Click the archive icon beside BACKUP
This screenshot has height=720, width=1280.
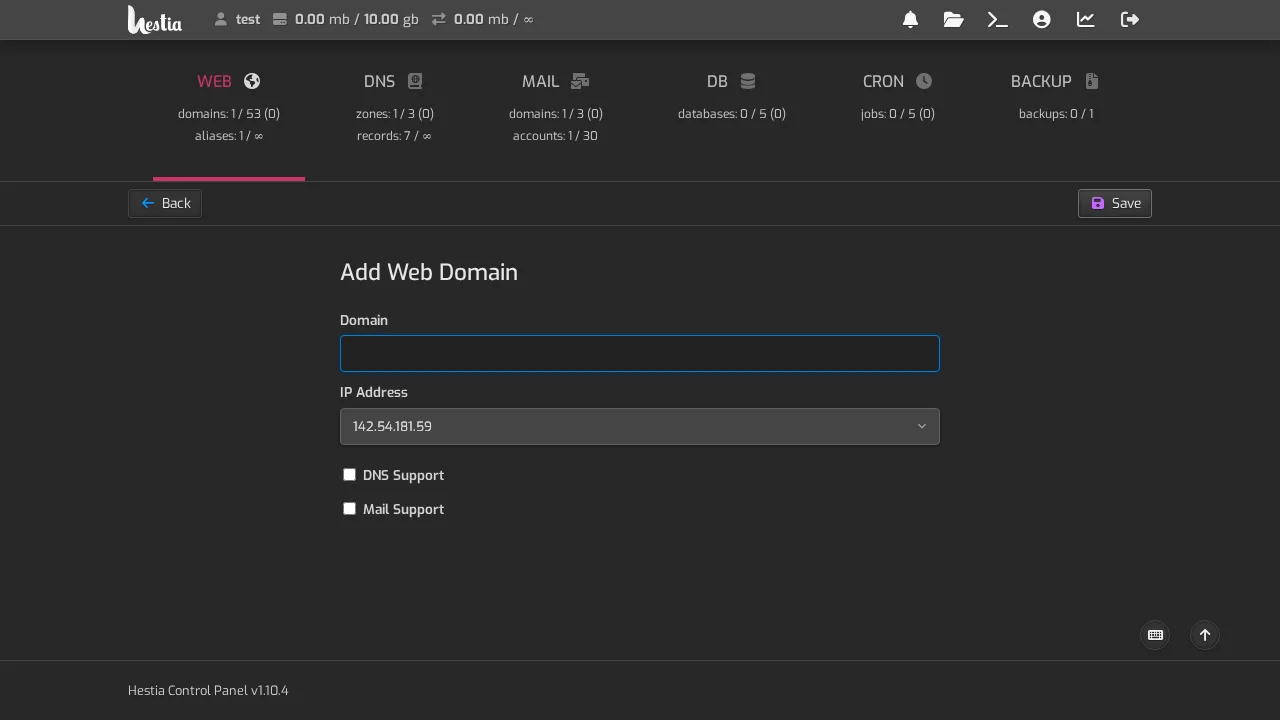pyautogui.click(x=1092, y=81)
